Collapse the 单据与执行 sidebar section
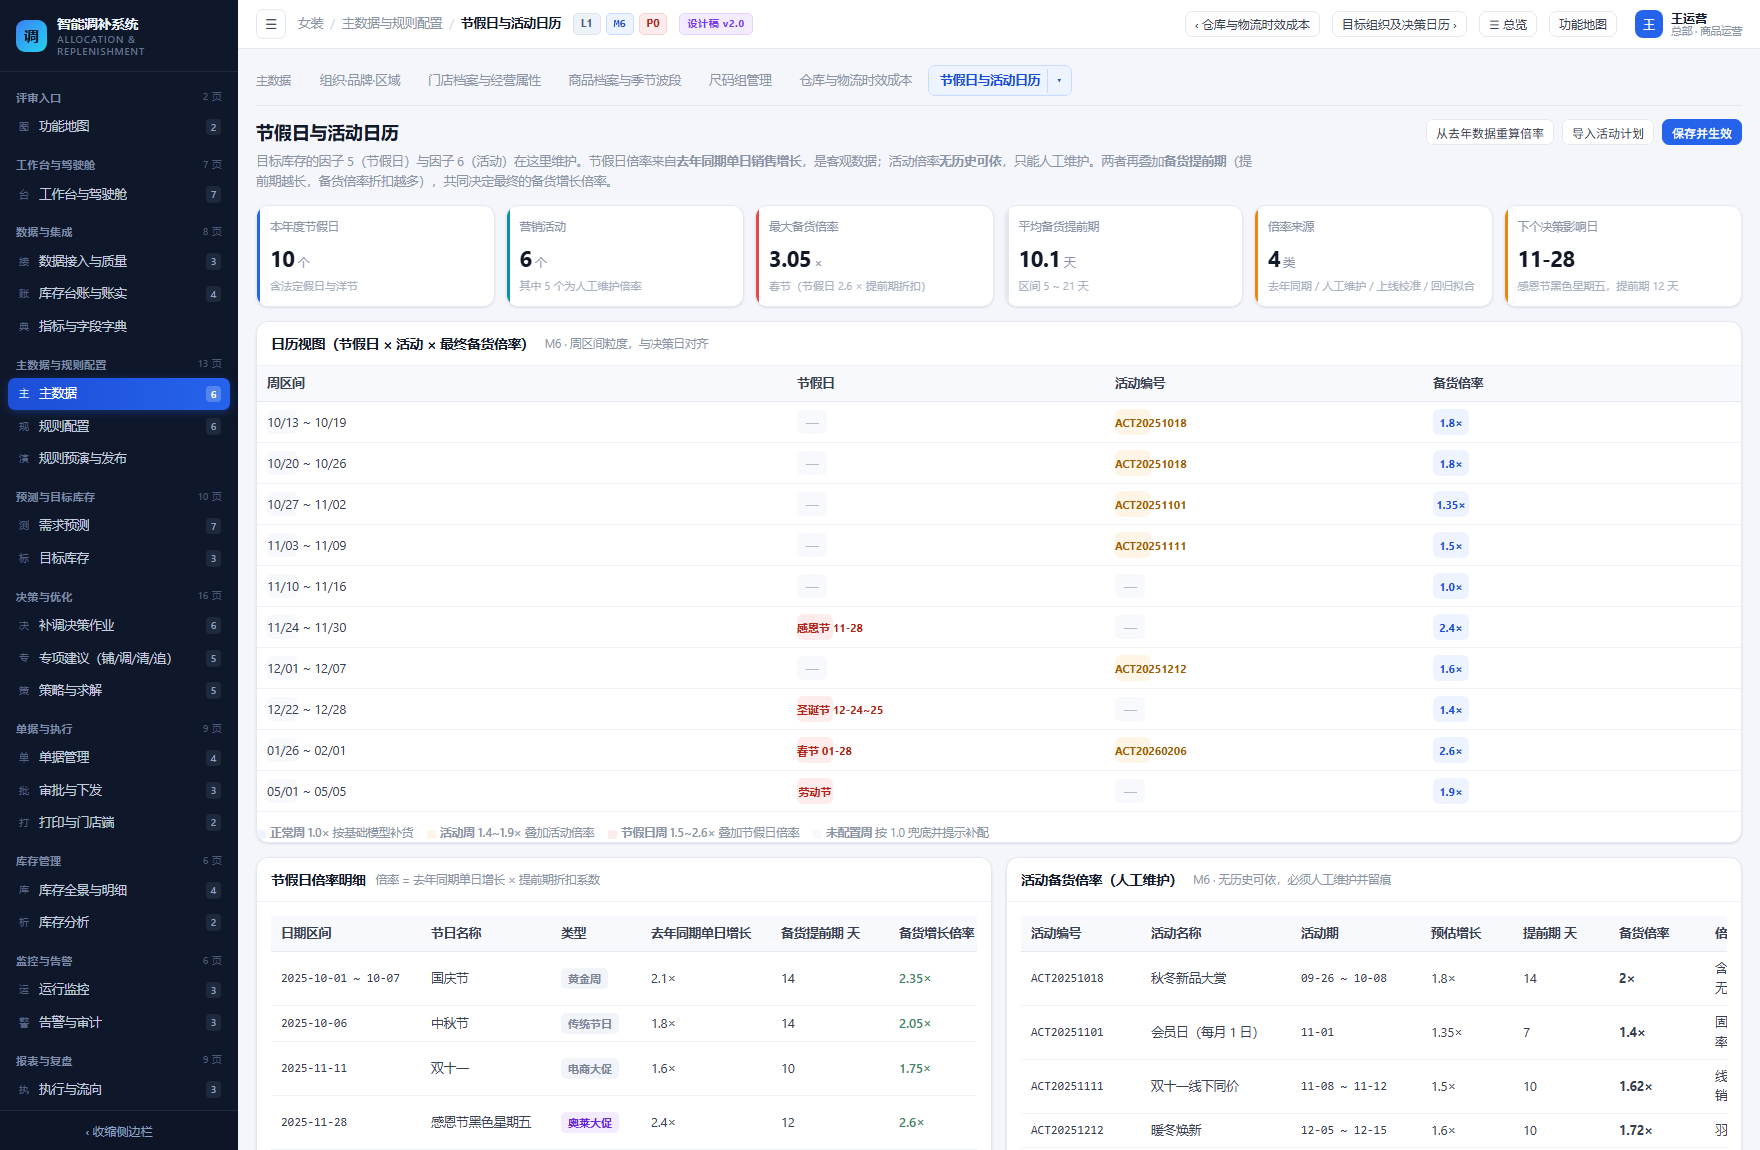The width and height of the screenshot is (1760, 1150). [x=119, y=729]
